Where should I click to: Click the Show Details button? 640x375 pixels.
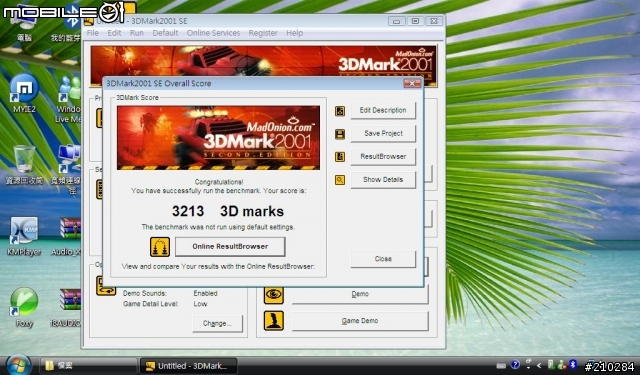pos(383,180)
